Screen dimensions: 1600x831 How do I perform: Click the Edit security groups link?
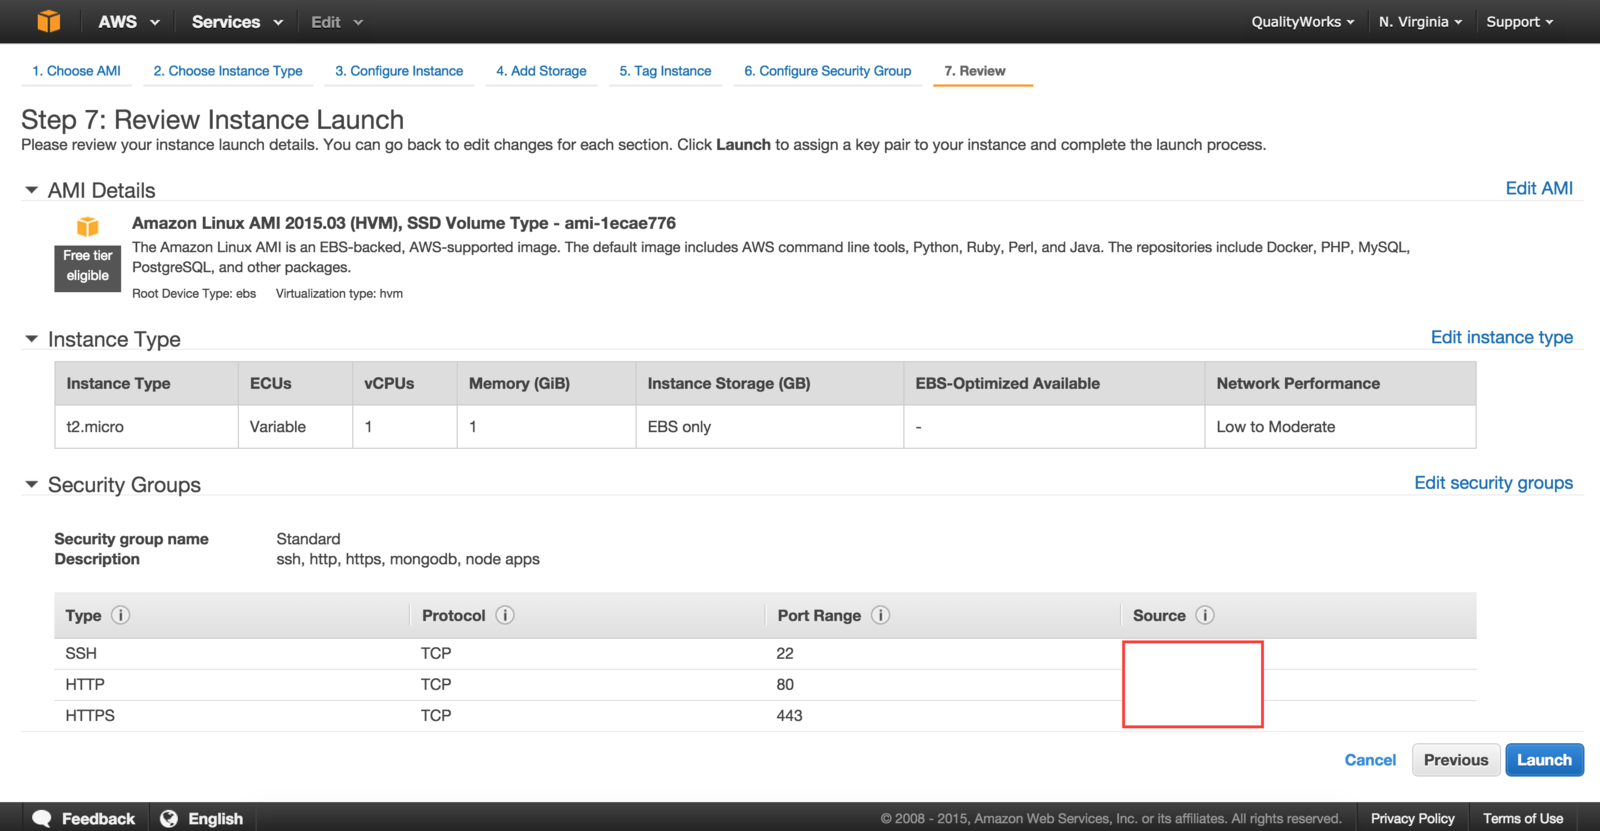(1493, 483)
